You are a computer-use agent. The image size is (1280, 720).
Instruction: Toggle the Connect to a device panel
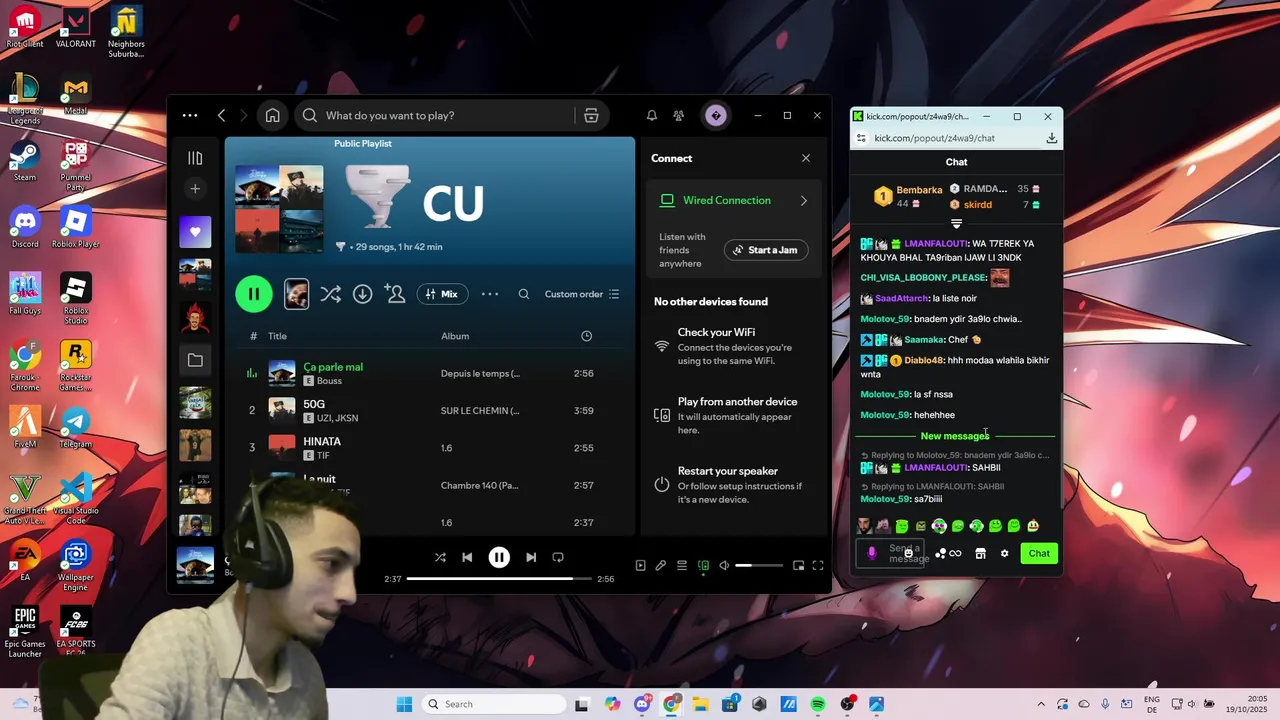[x=703, y=565]
